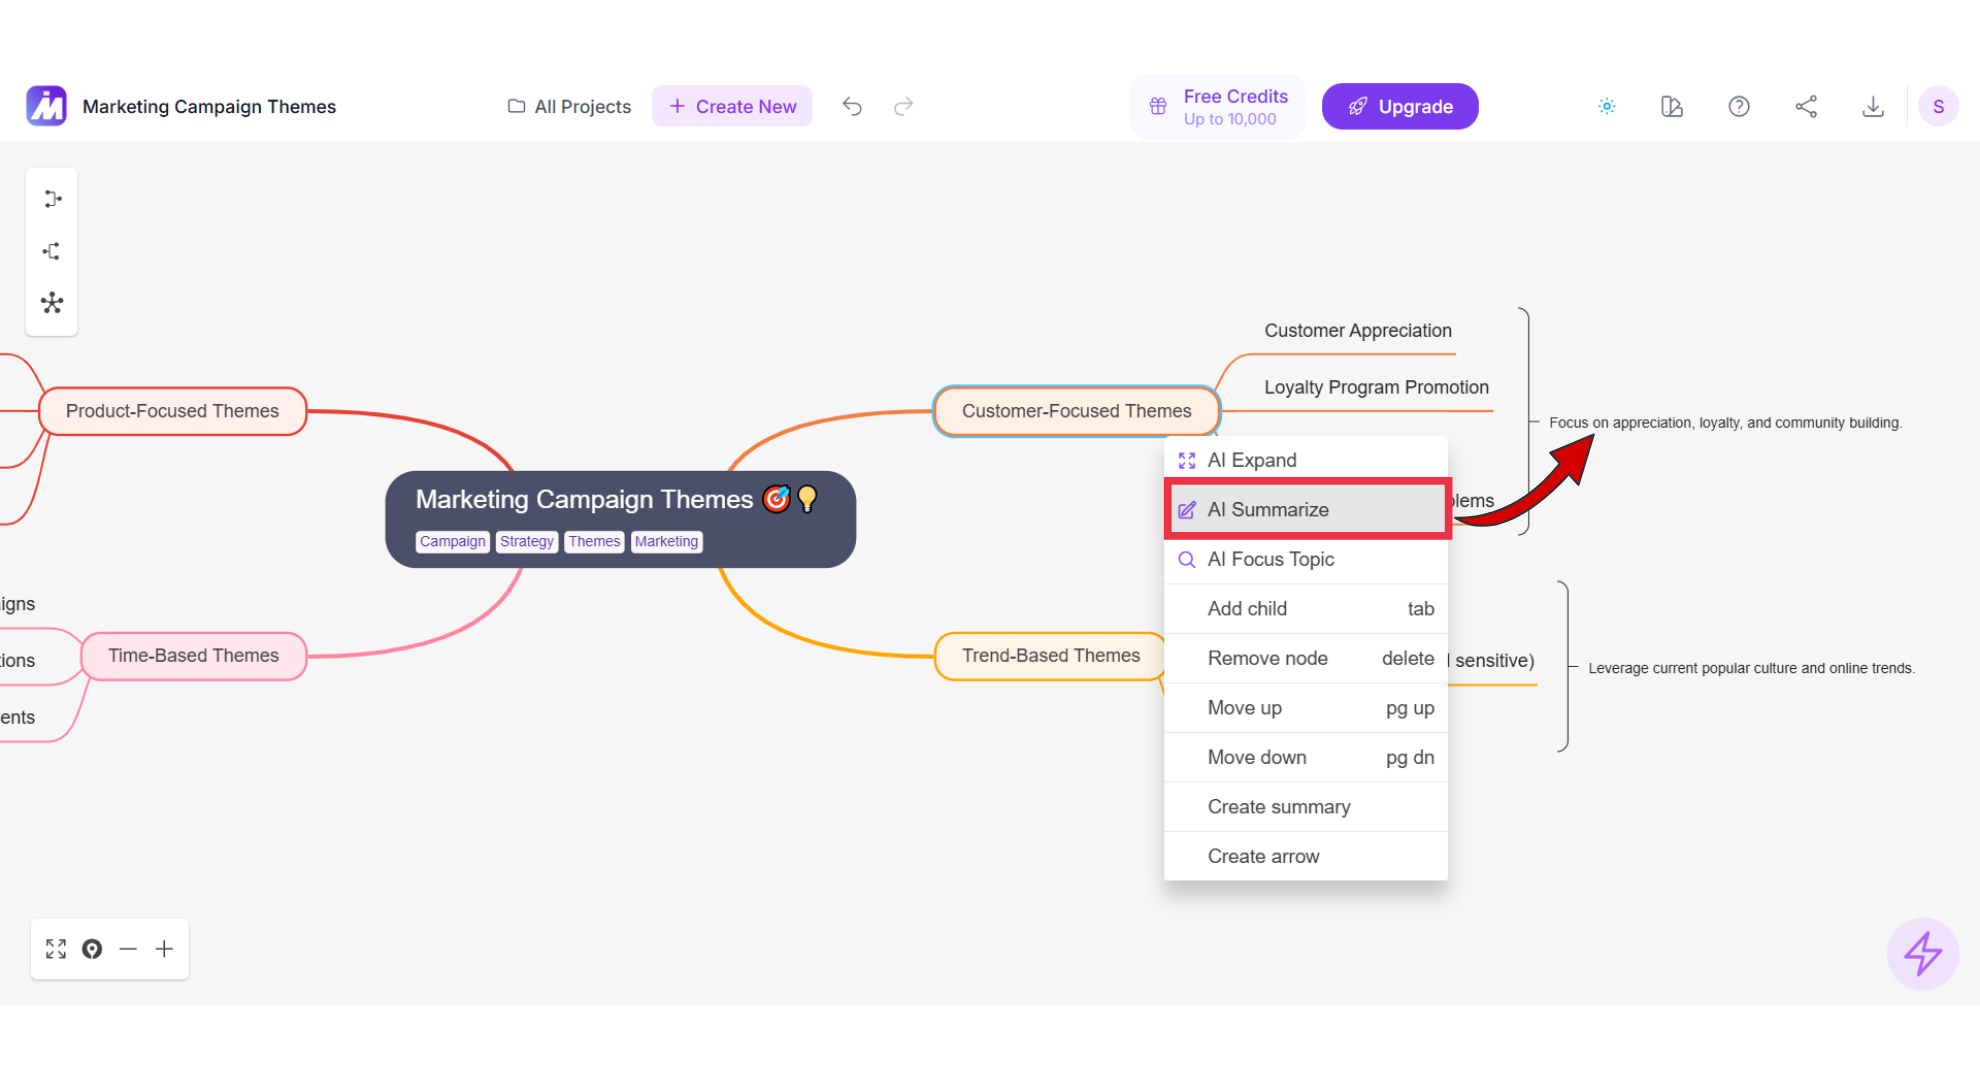Open the lightning bolt AI assistant button
This screenshot has height=1080, width=1980.
[x=1922, y=953]
